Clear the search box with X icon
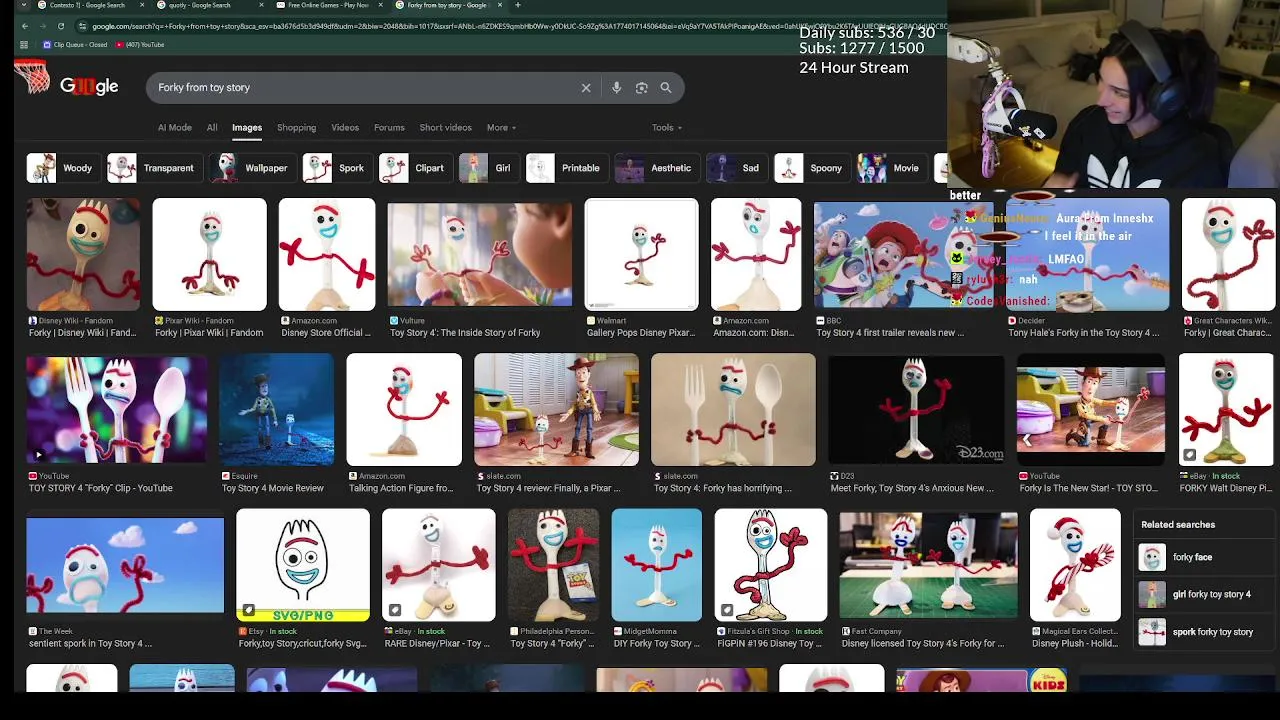This screenshot has width=1280, height=720. pos(586,88)
